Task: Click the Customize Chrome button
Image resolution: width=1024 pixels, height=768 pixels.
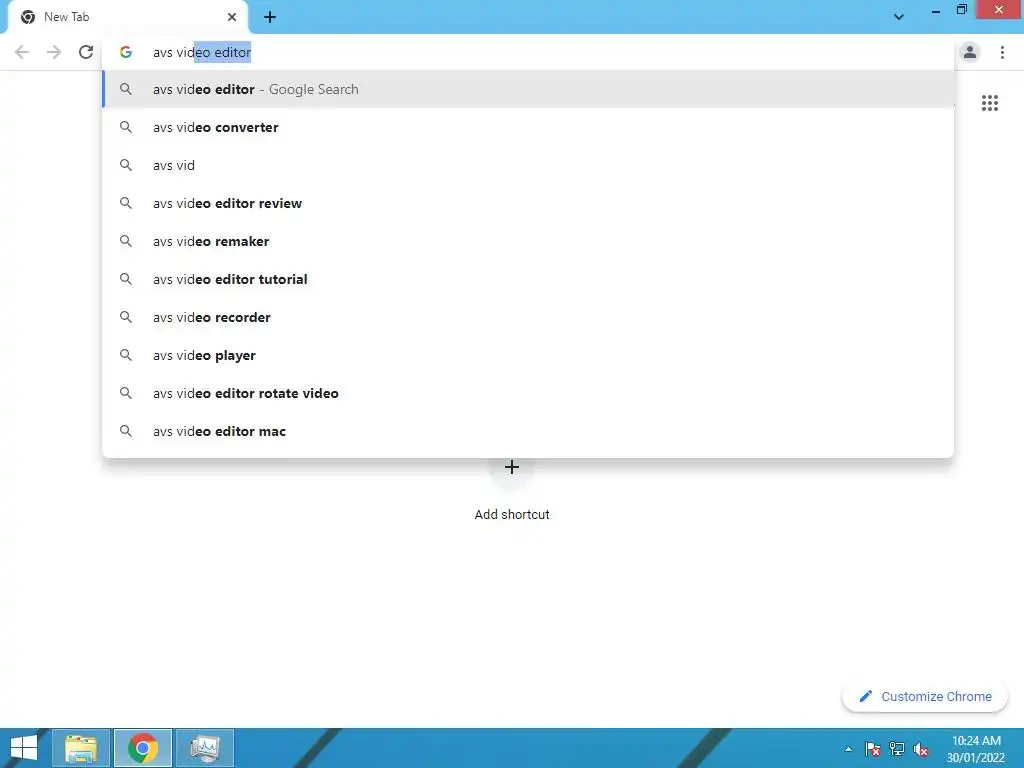Action: pyautogui.click(x=925, y=697)
